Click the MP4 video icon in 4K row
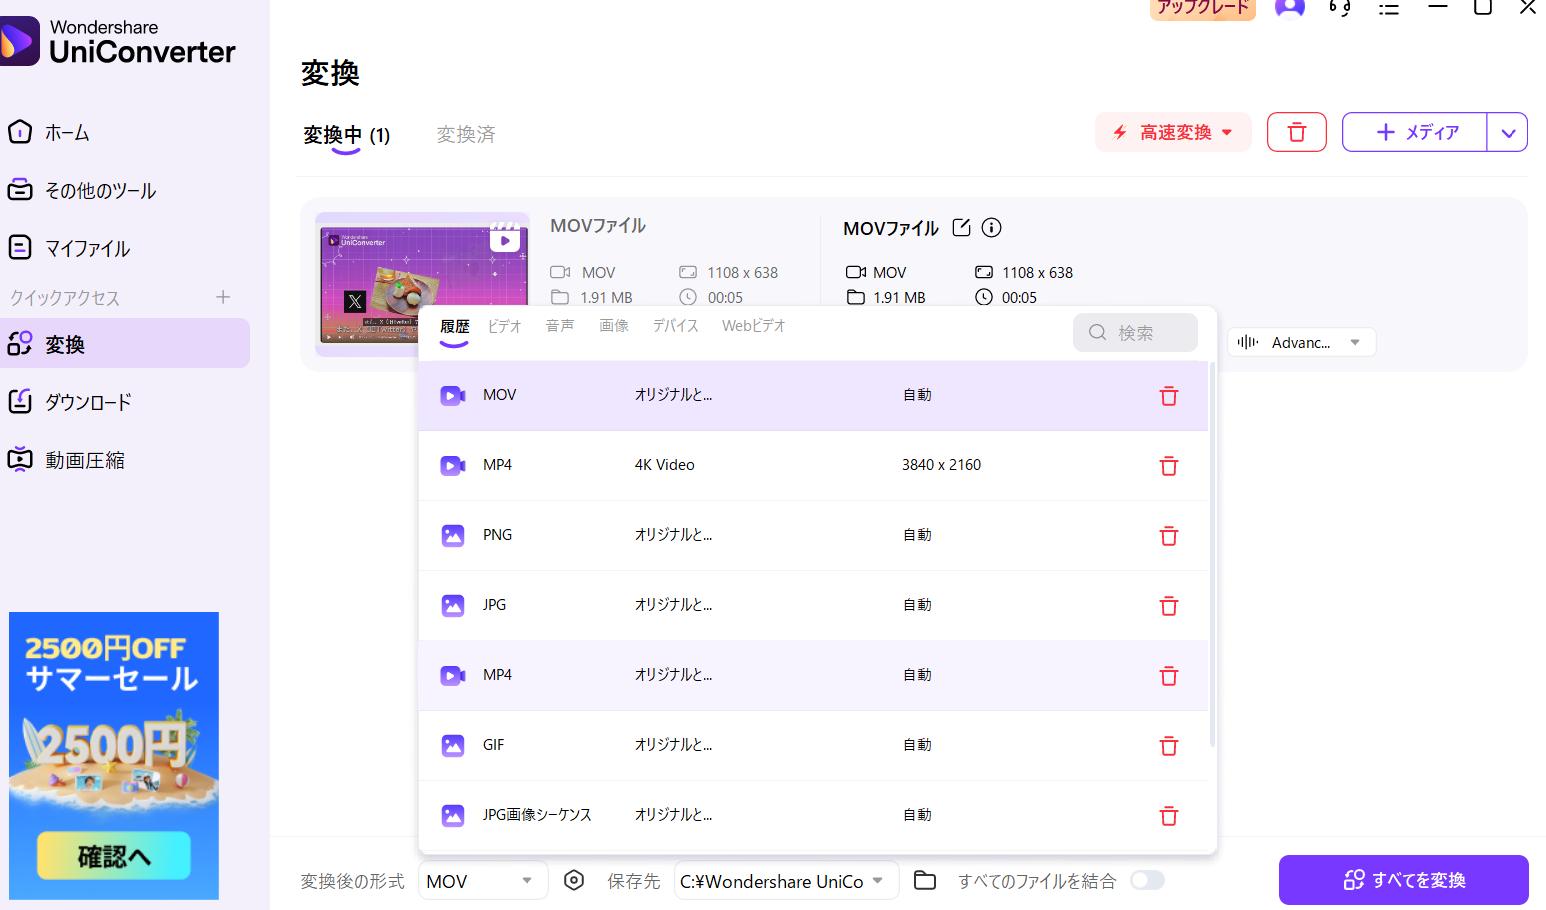The width and height of the screenshot is (1546, 910). tap(453, 465)
